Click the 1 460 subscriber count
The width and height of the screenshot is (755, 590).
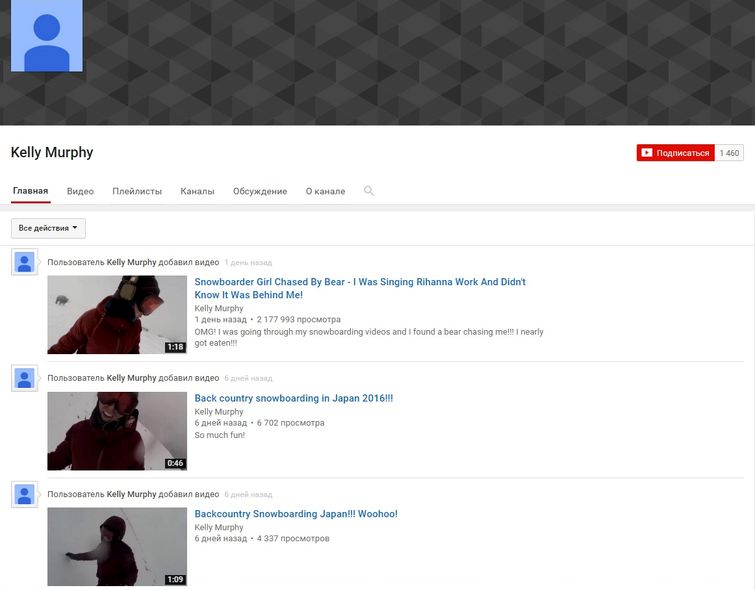pos(730,153)
